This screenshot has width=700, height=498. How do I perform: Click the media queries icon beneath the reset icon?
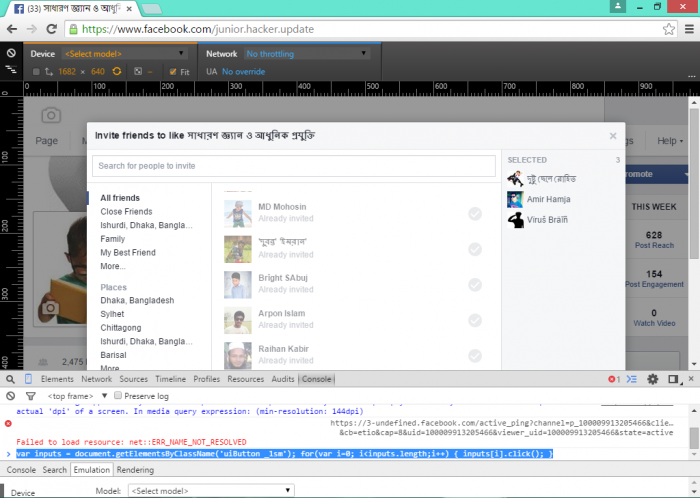pos(11,69)
